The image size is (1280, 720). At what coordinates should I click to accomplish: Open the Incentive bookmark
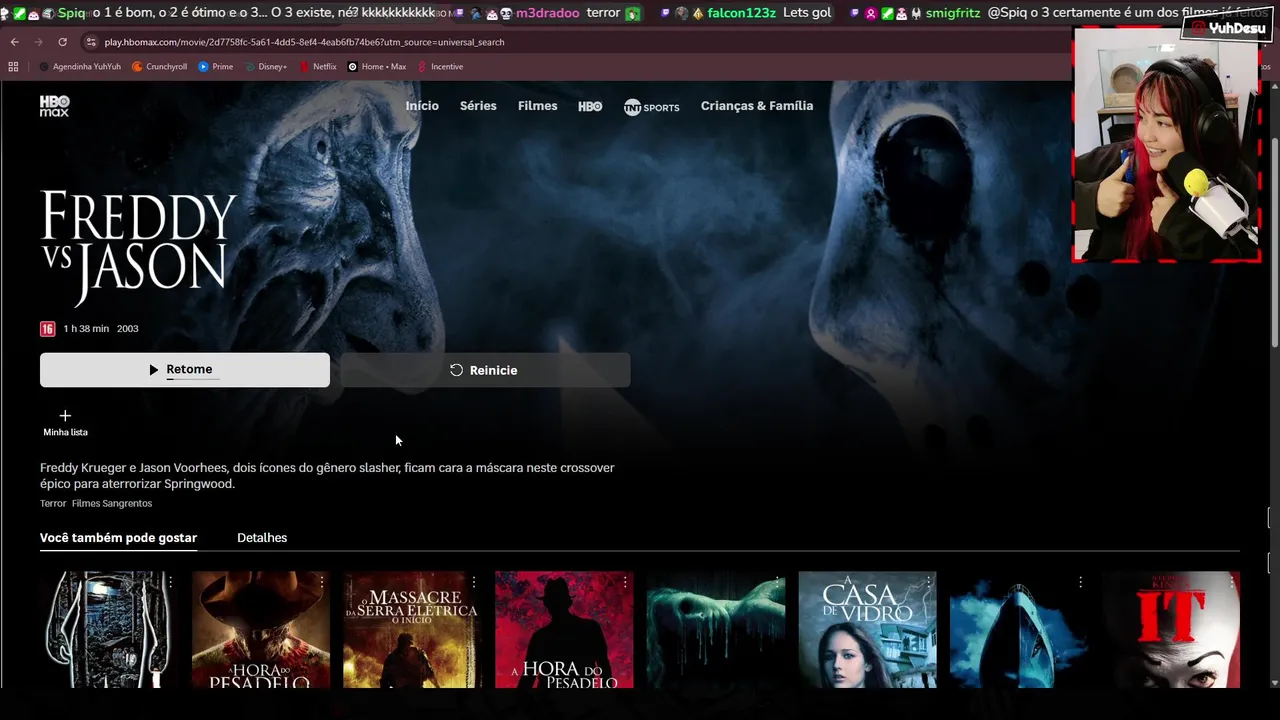pyautogui.click(x=440, y=67)
